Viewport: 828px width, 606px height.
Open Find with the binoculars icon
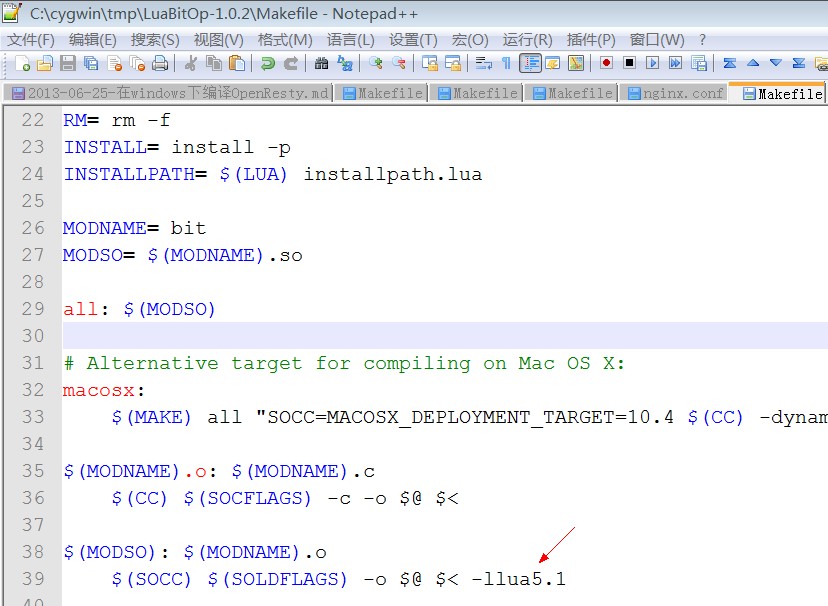click(x=321, y=63)
